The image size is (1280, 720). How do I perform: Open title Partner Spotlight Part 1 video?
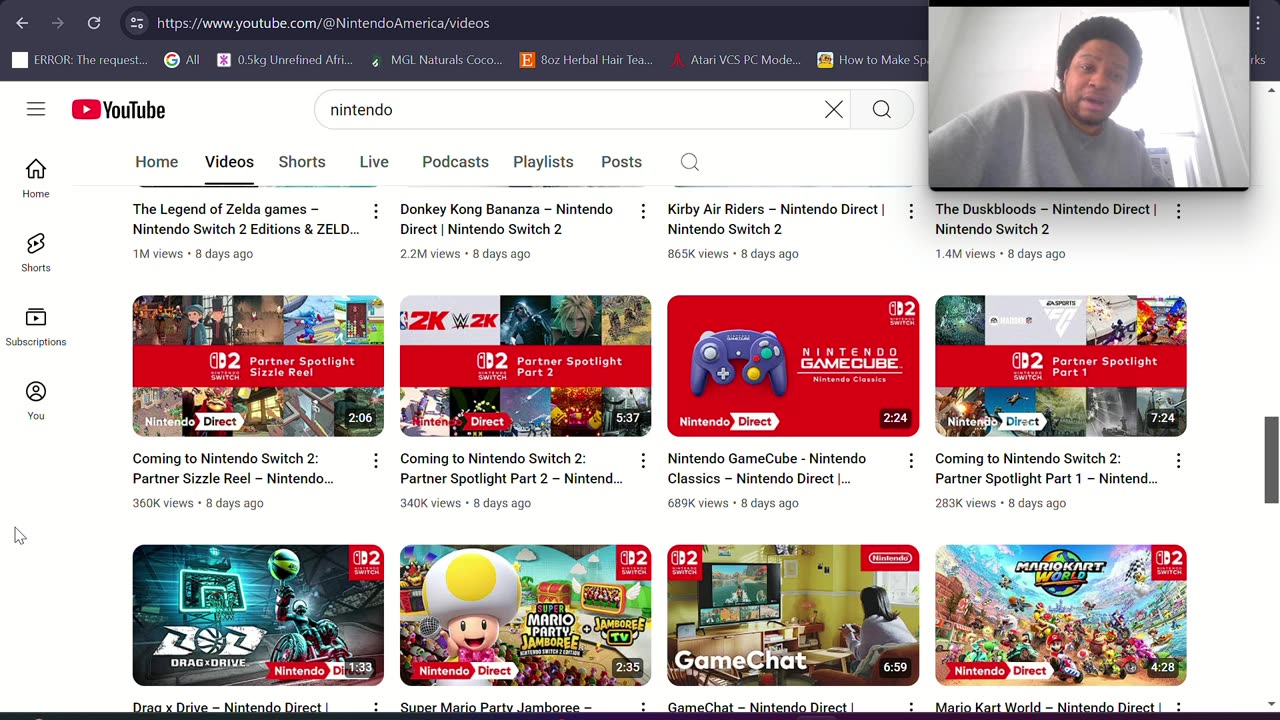(1046, 468)
